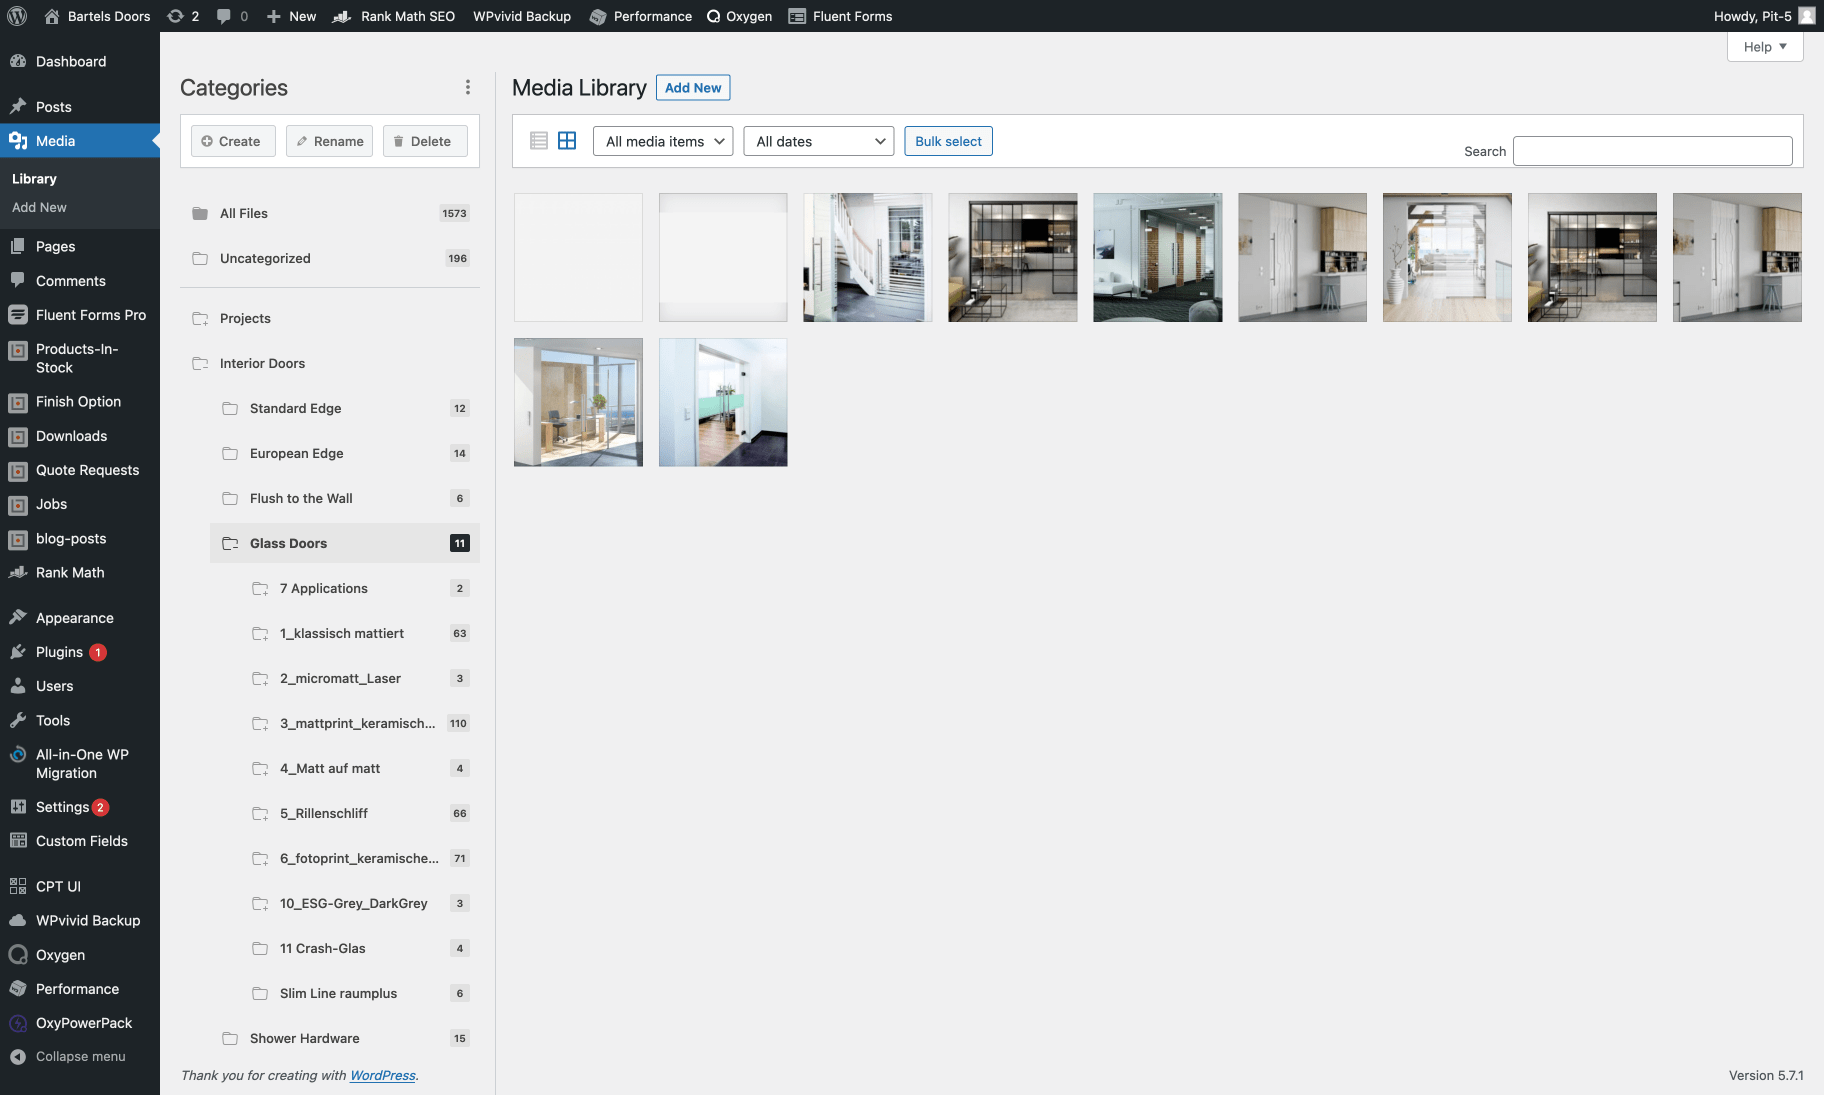The width and height of the screenshot is (1824, 1095).
Task: Expand the Help panel
Action: 1764,47
